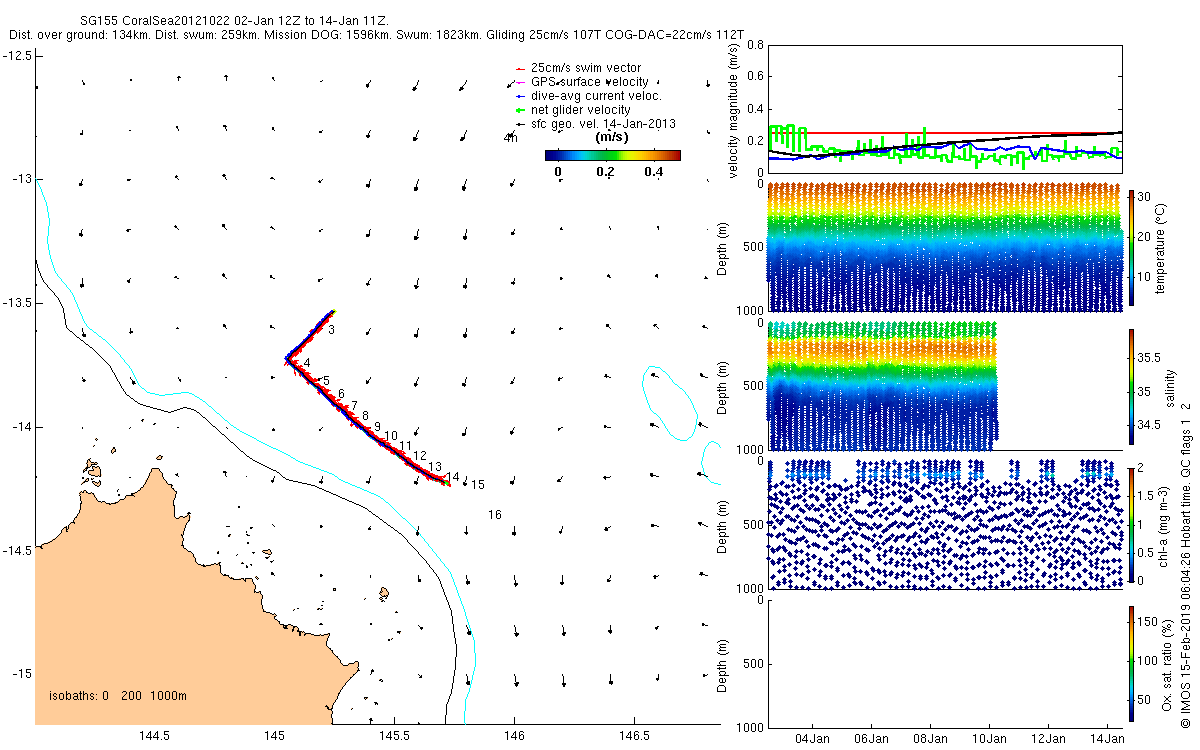
Task: Click glider track day label '3'
Action: (x=331, y=330)
